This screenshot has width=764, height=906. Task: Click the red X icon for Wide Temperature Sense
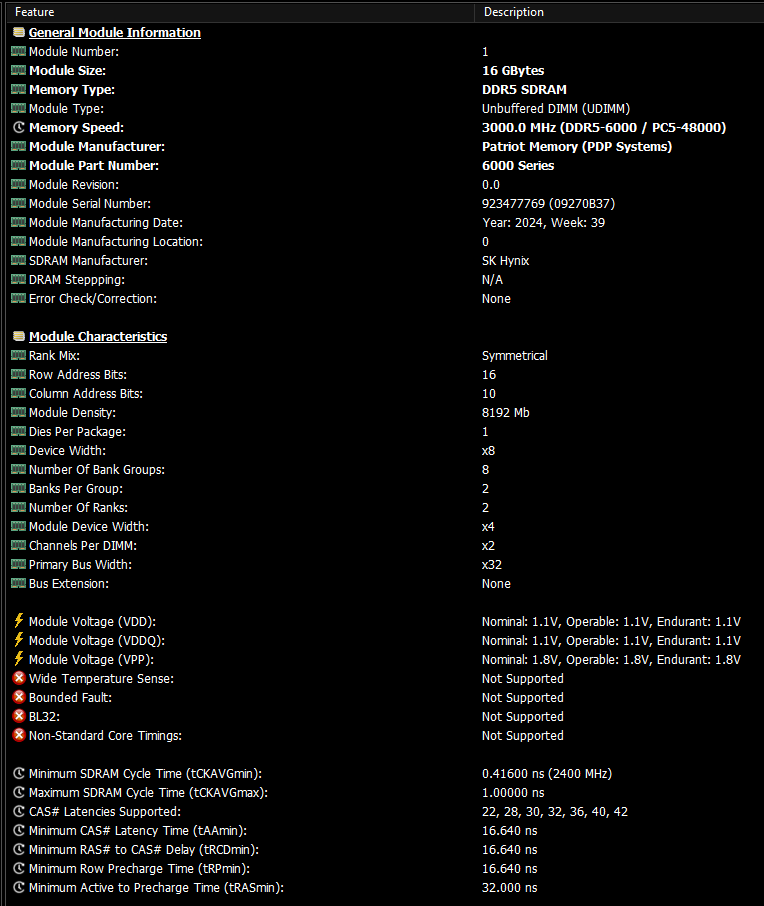(19, 678)
